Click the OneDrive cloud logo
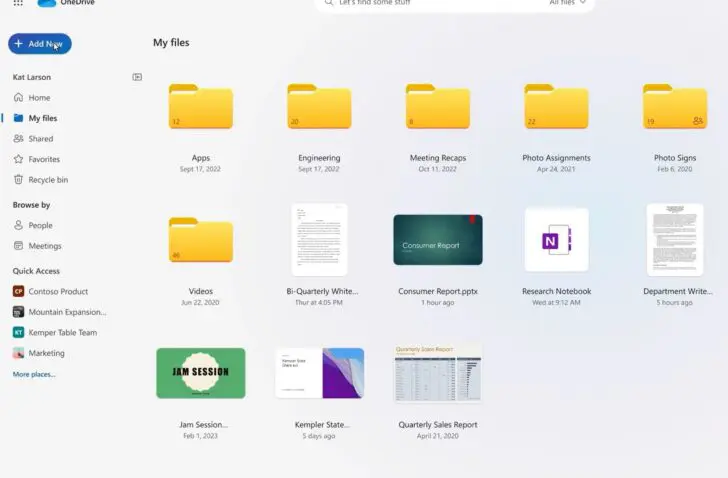The image size is (728, 478). [x=46, y=3]
